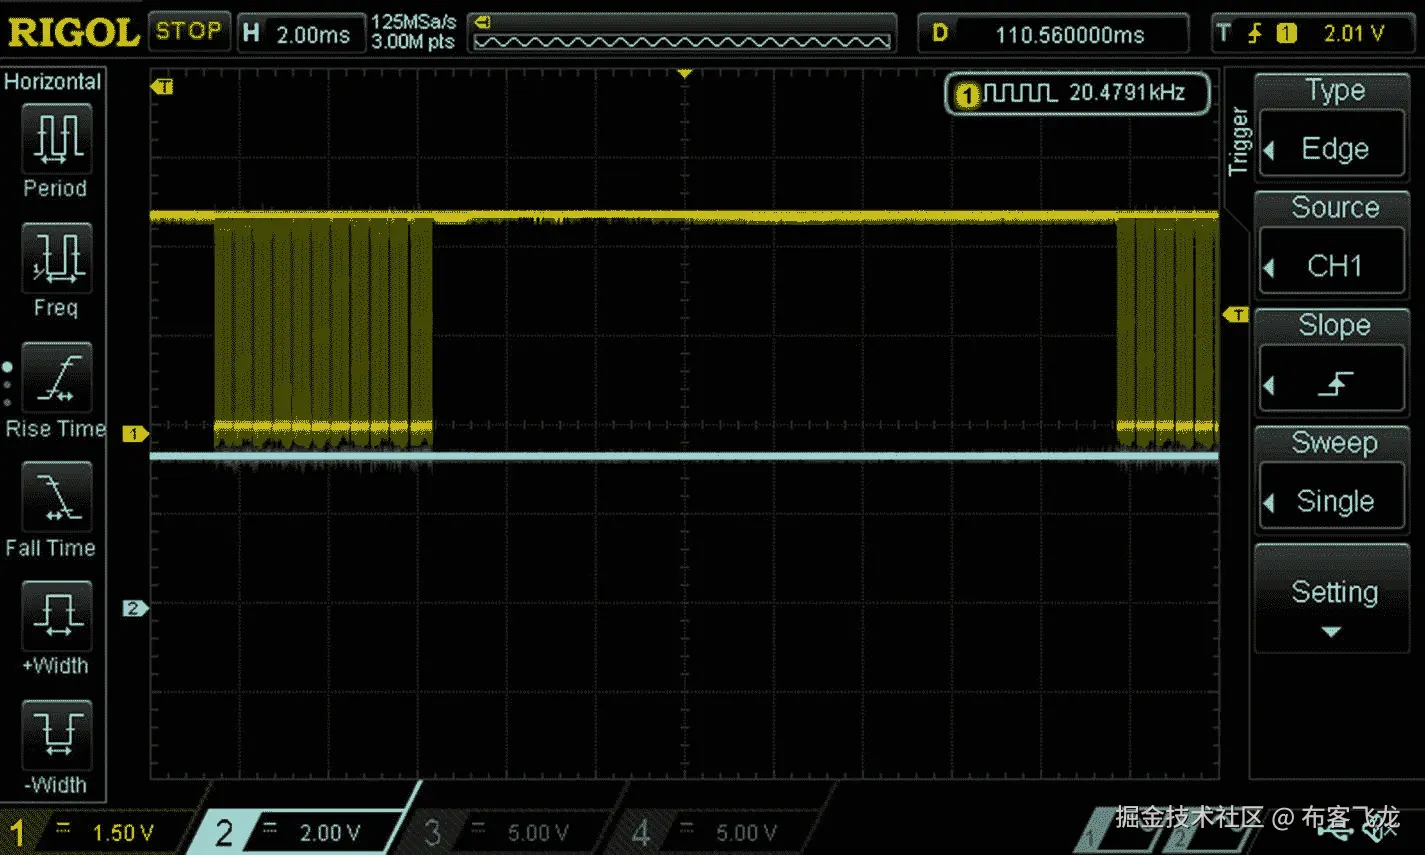
Task: Click the RIGOL logo
Action: coord(73,33)
